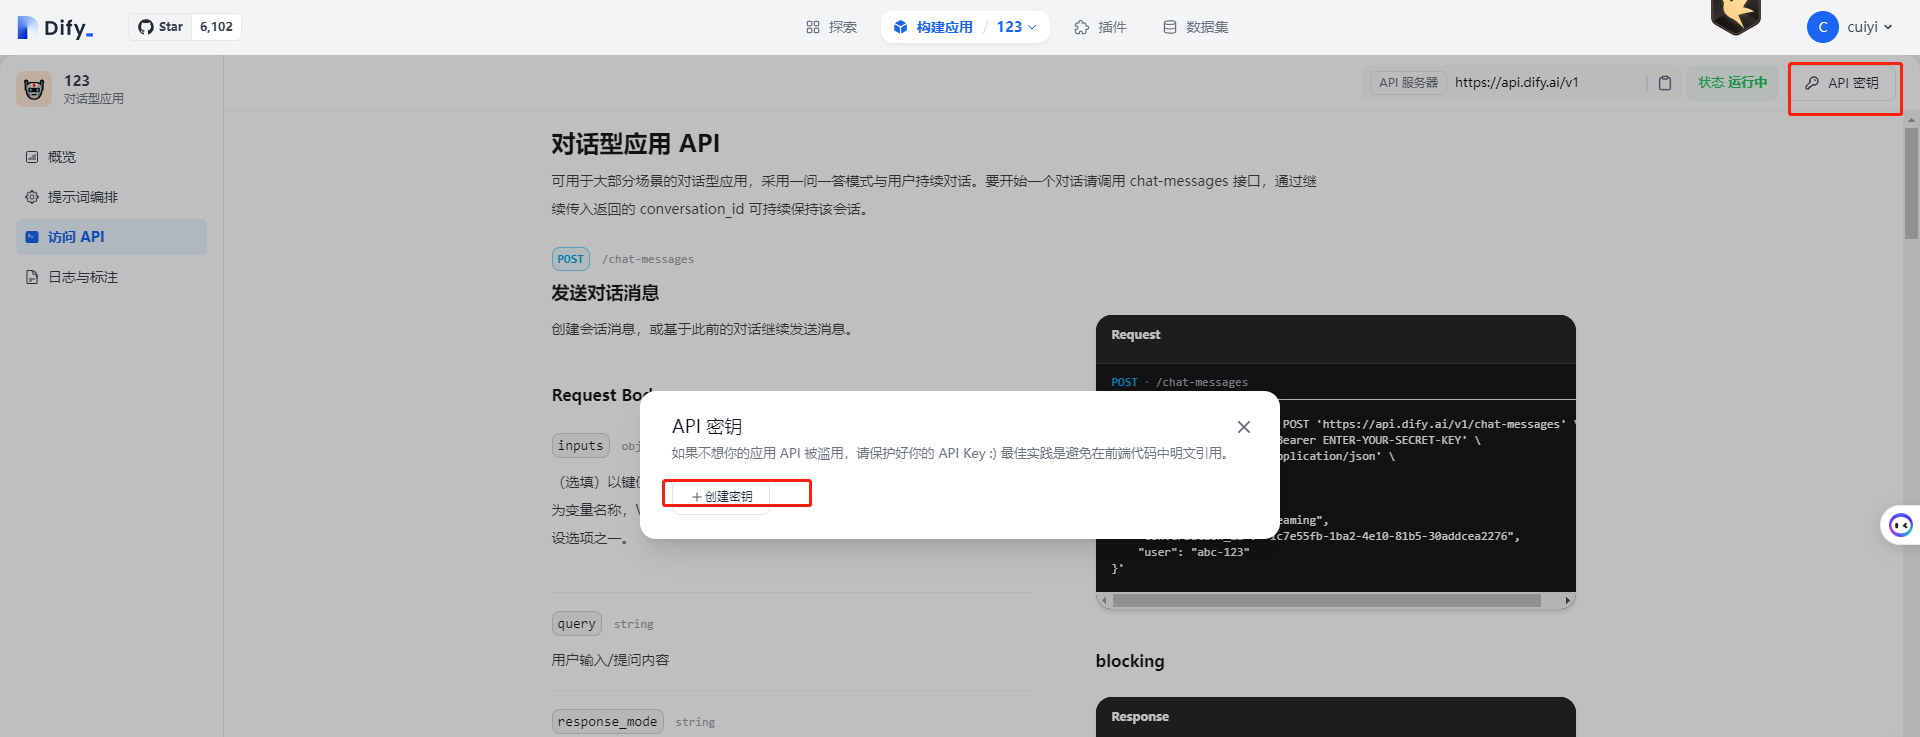
Task: Click the page vertical scrollbar
Action: (1911, 183)
